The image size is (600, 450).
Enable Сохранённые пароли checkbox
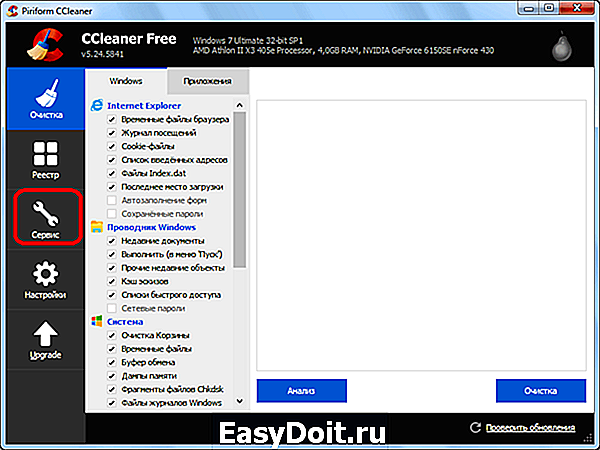click(111, 214)
